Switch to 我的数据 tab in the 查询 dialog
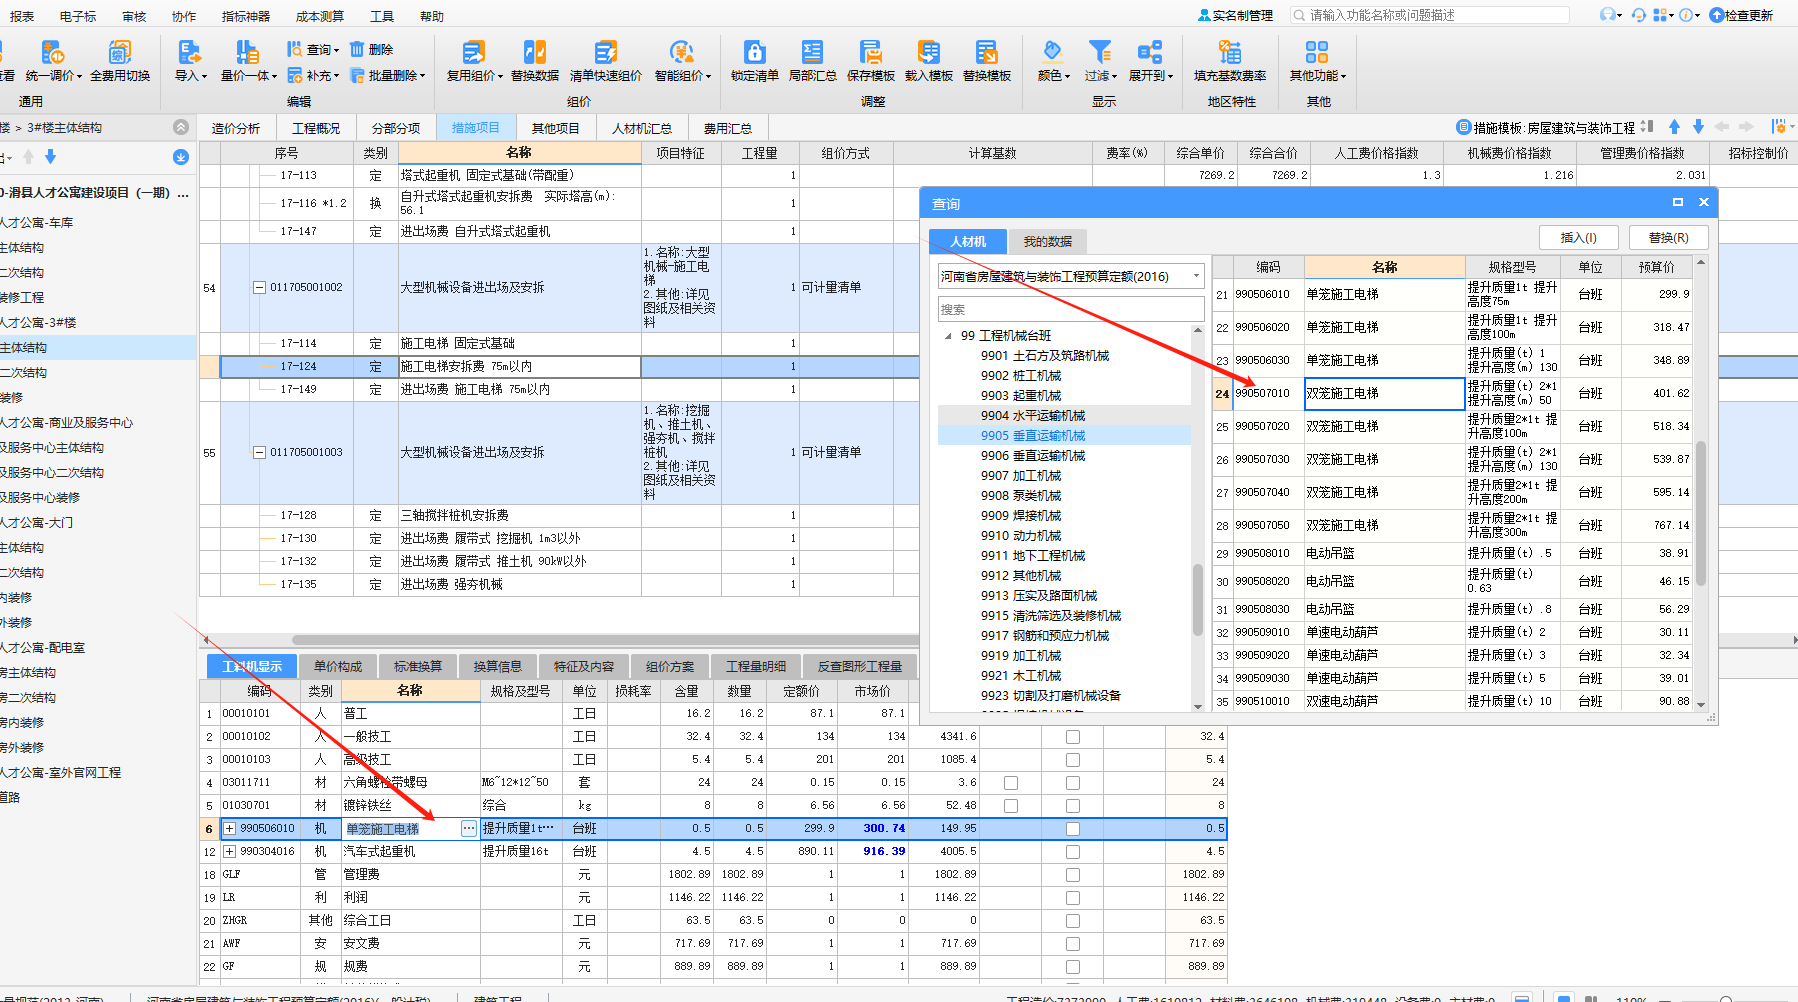The height and width of the screenshot is (1002, 1798). 1047,241
